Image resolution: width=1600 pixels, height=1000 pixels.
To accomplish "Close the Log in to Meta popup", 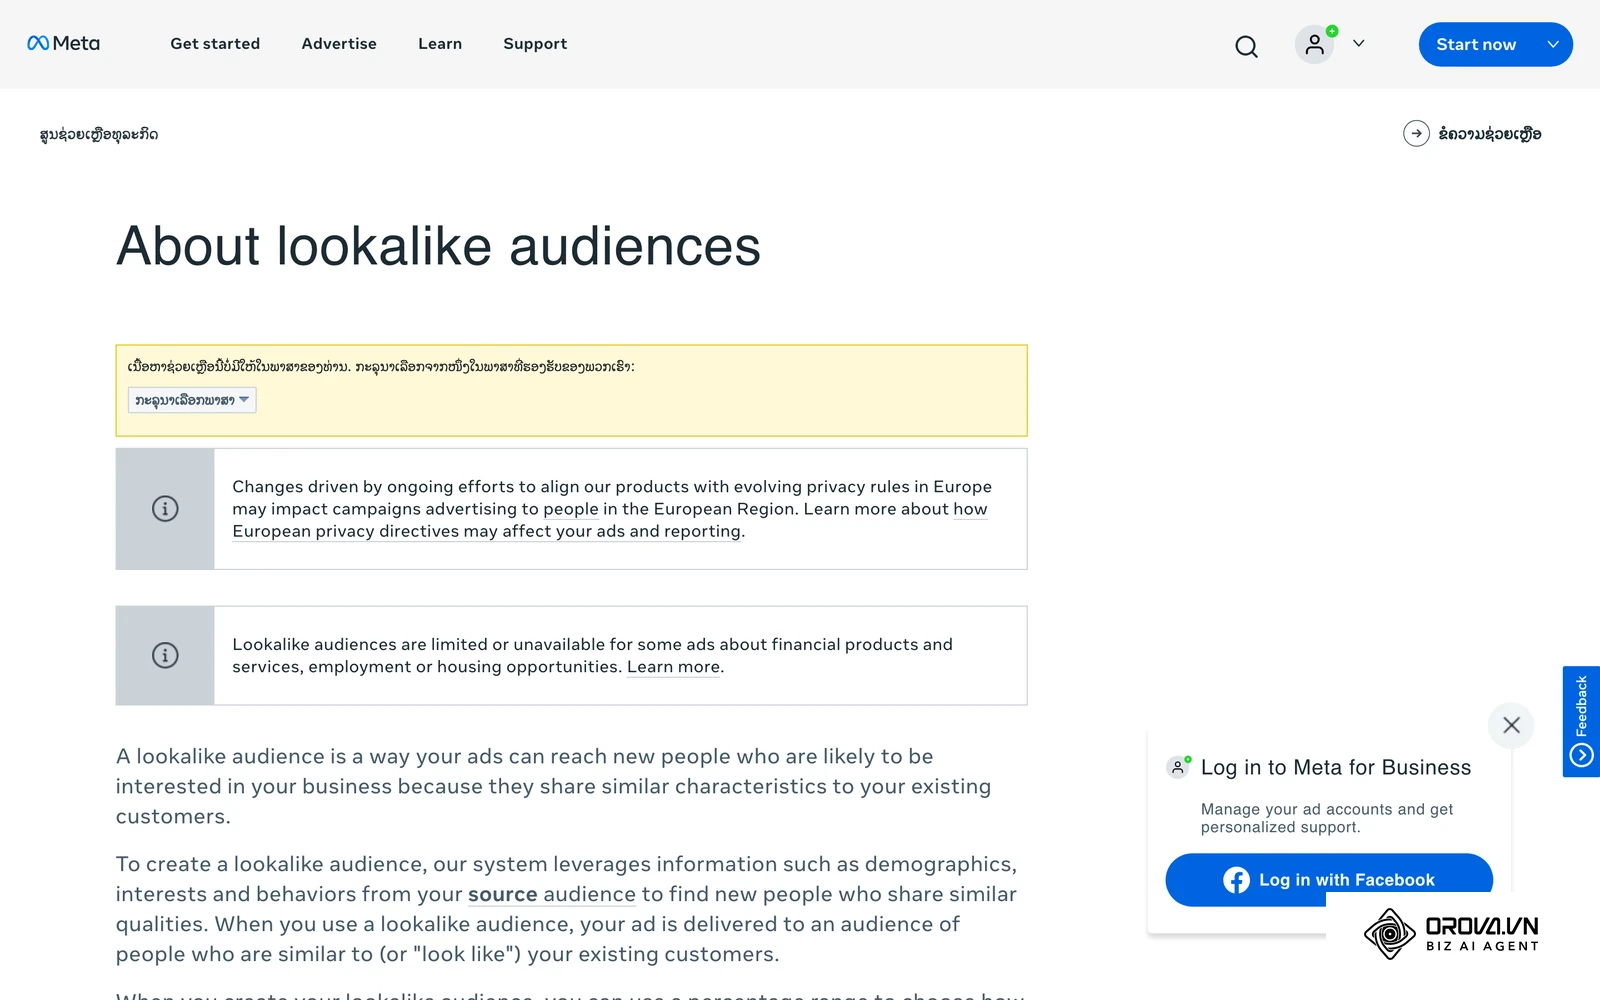I will point(1511,725).
